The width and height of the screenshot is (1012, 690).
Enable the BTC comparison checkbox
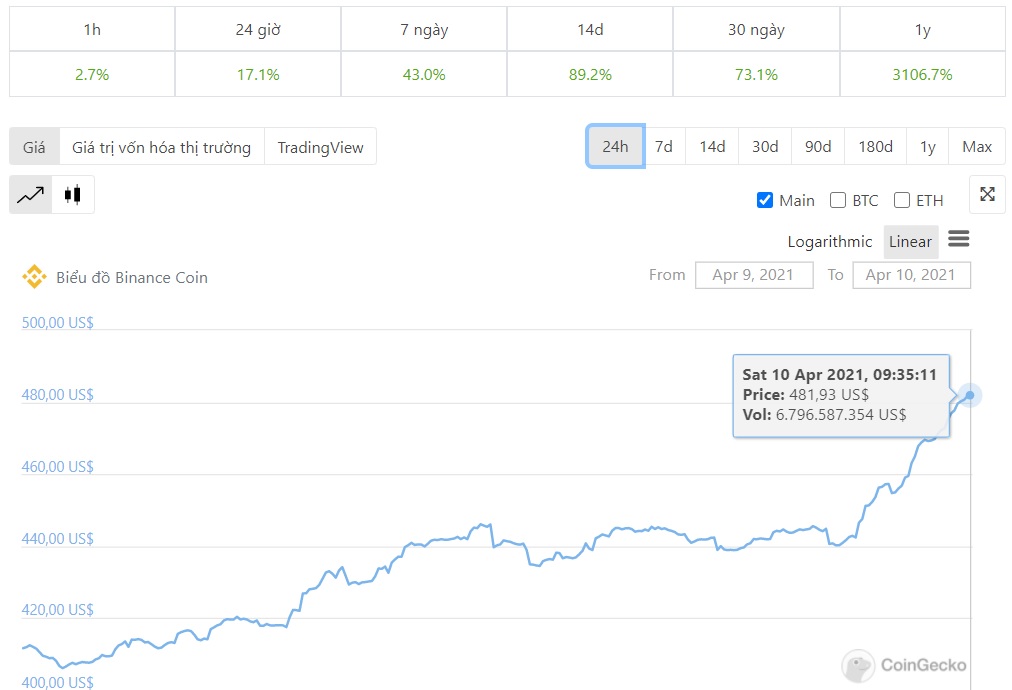[838, 200]
